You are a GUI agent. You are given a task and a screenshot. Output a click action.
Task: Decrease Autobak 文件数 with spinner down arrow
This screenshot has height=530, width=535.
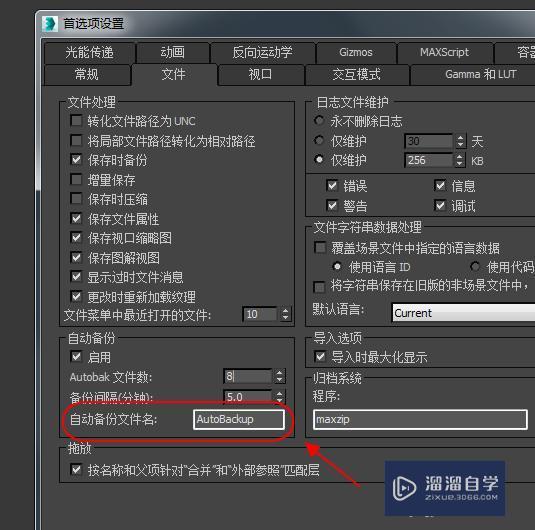pyautogui.click(x=279, y=380)
